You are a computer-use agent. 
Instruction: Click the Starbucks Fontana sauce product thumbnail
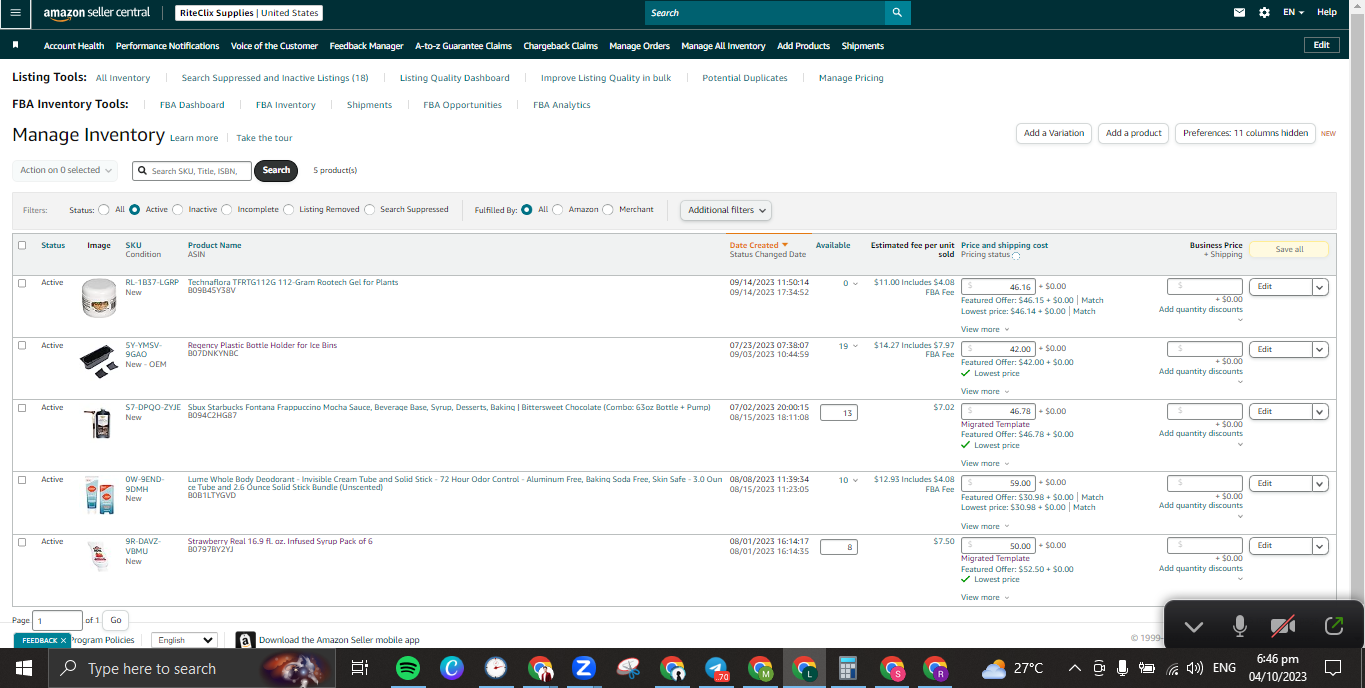tap(99, 423)
